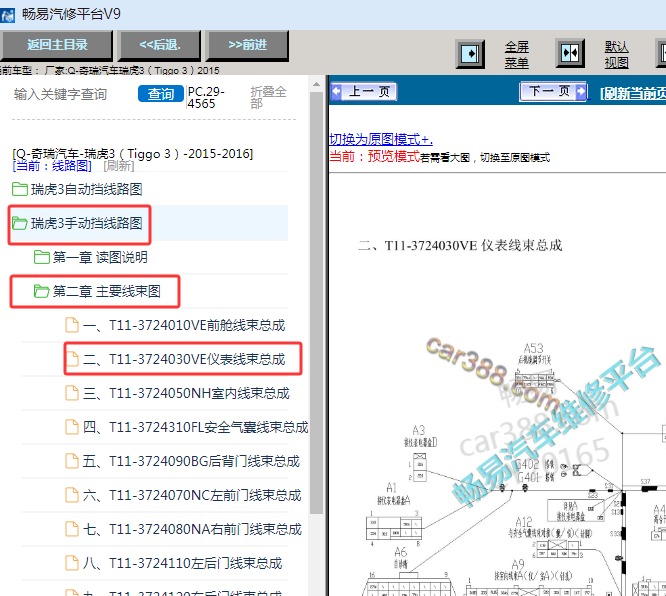Open 一、T11-3724010VE前舱线束总成 document

175,325
